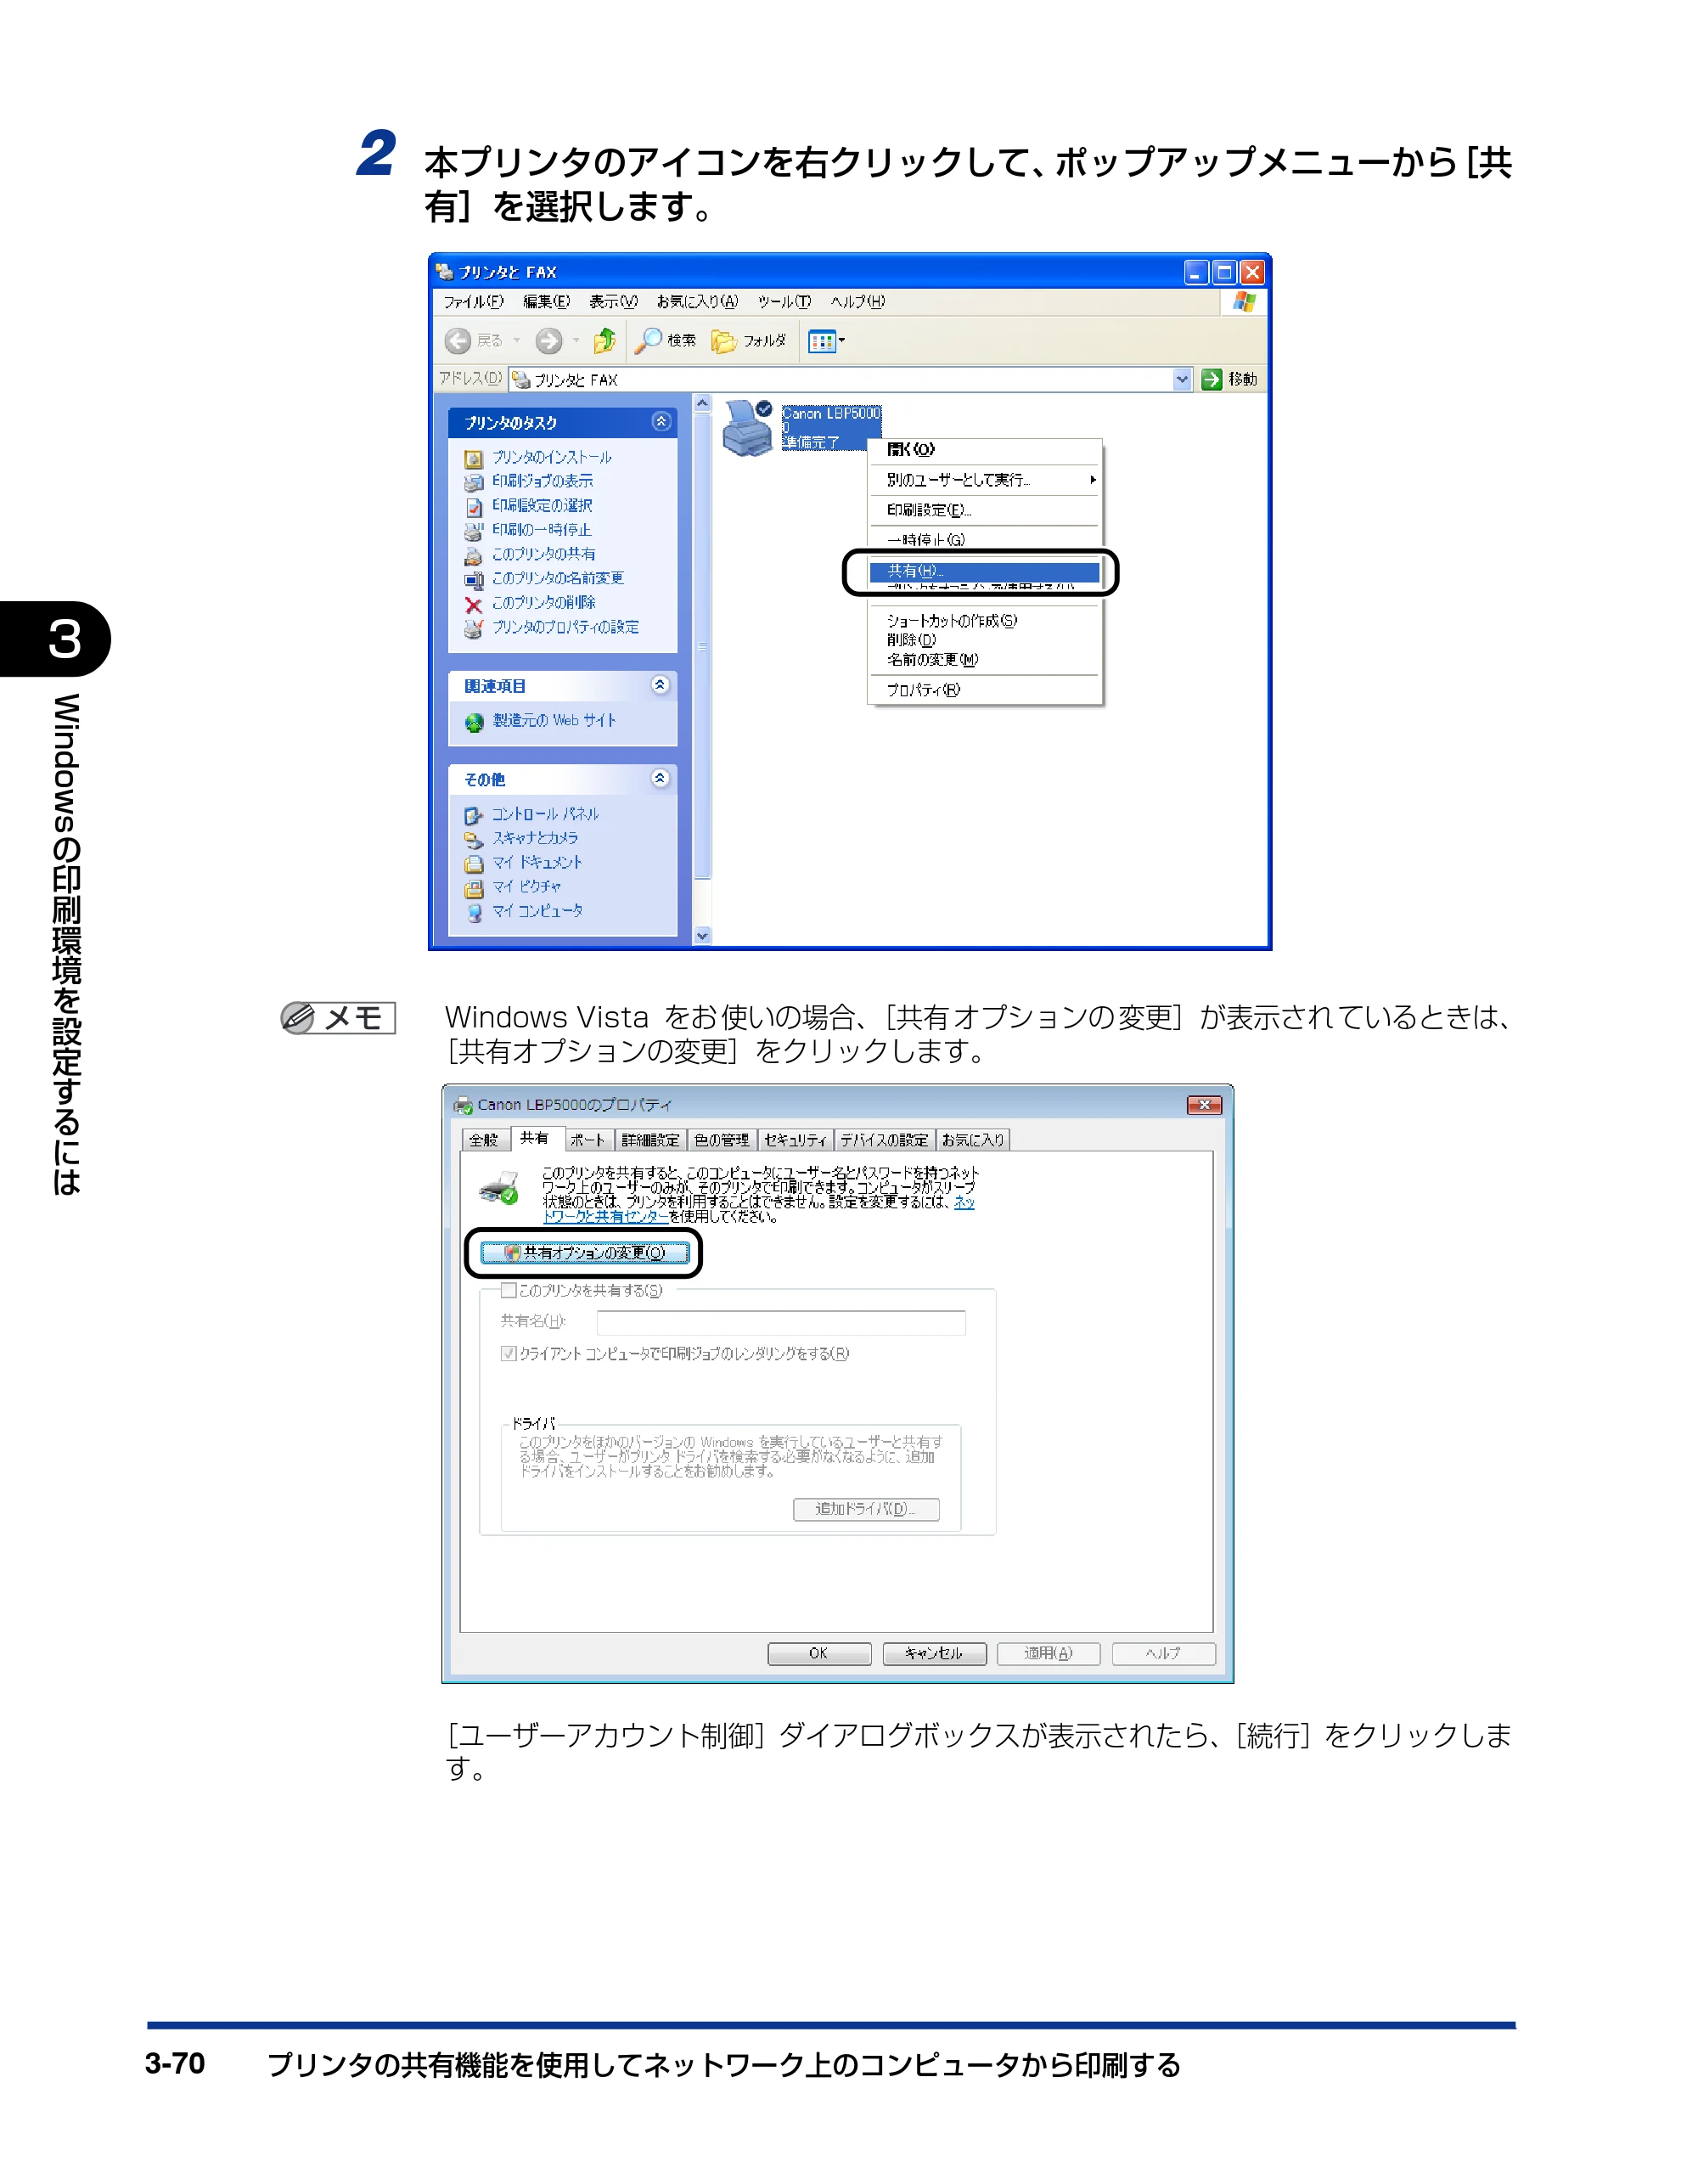The image size is (1698, 2184).
Task: Check このプリンタを共有する checkbox
Action: click(508, 1290)
